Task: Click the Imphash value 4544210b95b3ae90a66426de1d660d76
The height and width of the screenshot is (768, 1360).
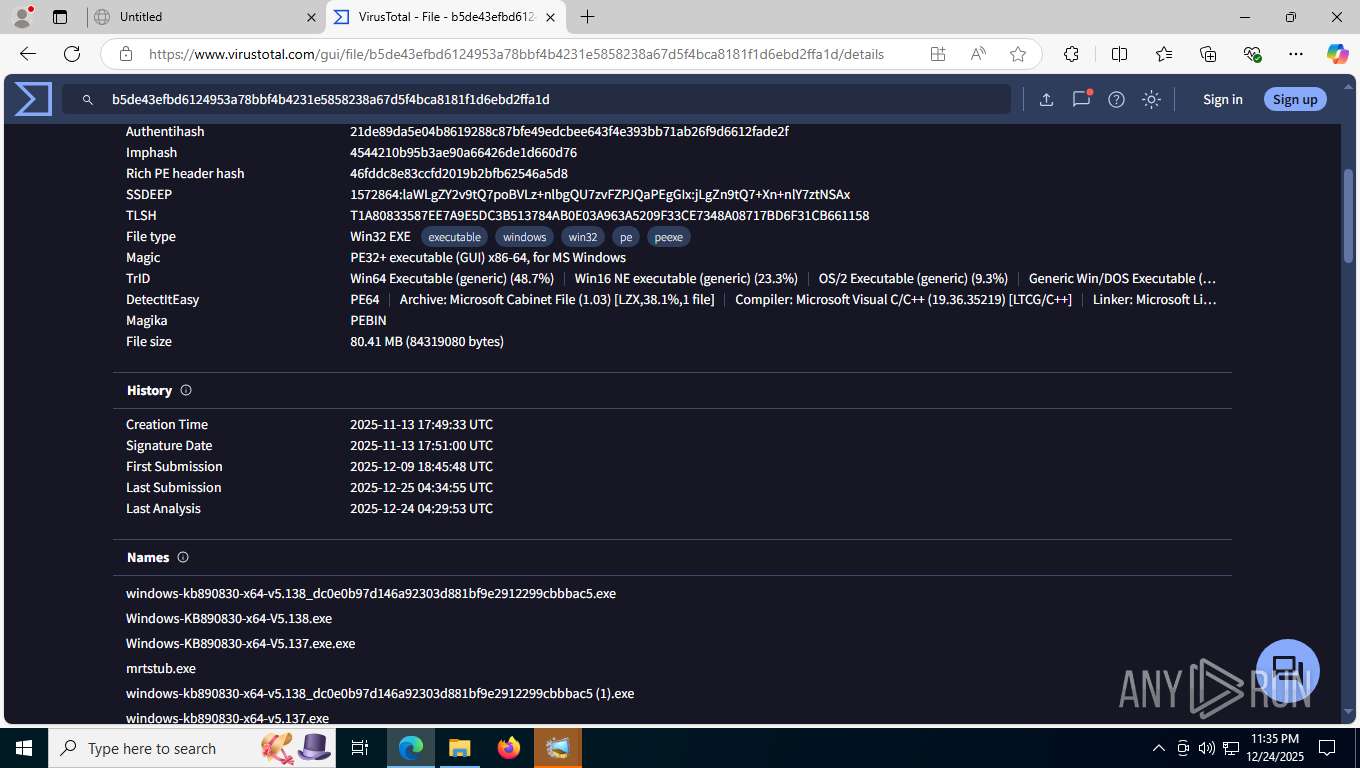Action: tap(463, 152)
